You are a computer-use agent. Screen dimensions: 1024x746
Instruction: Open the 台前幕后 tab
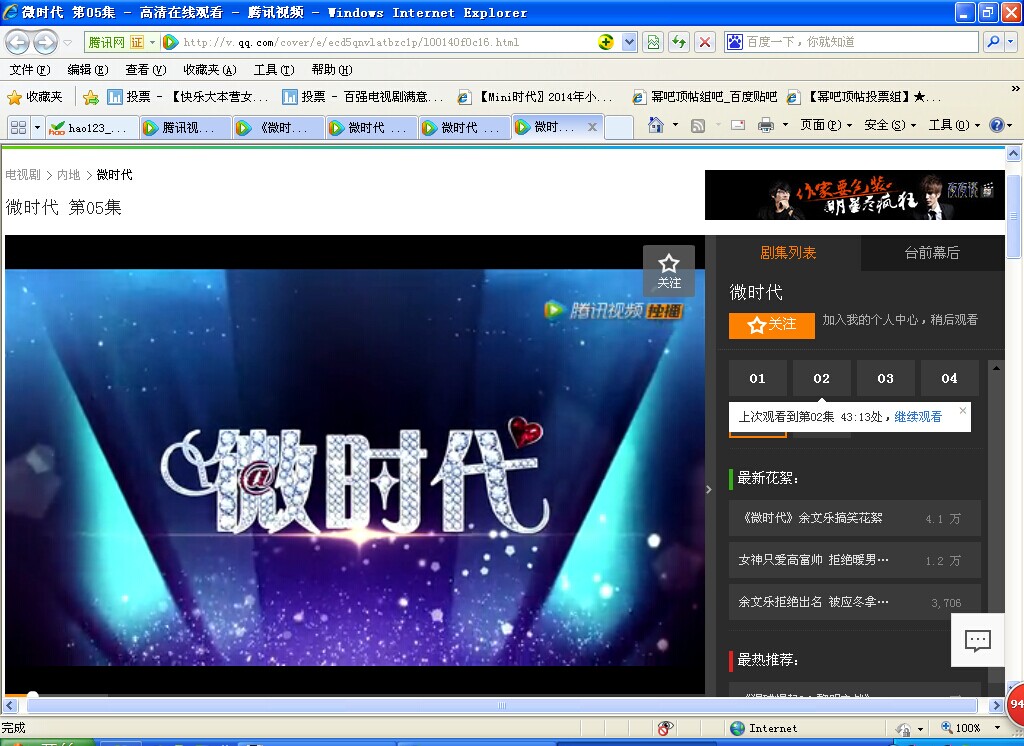click(932, 253)
